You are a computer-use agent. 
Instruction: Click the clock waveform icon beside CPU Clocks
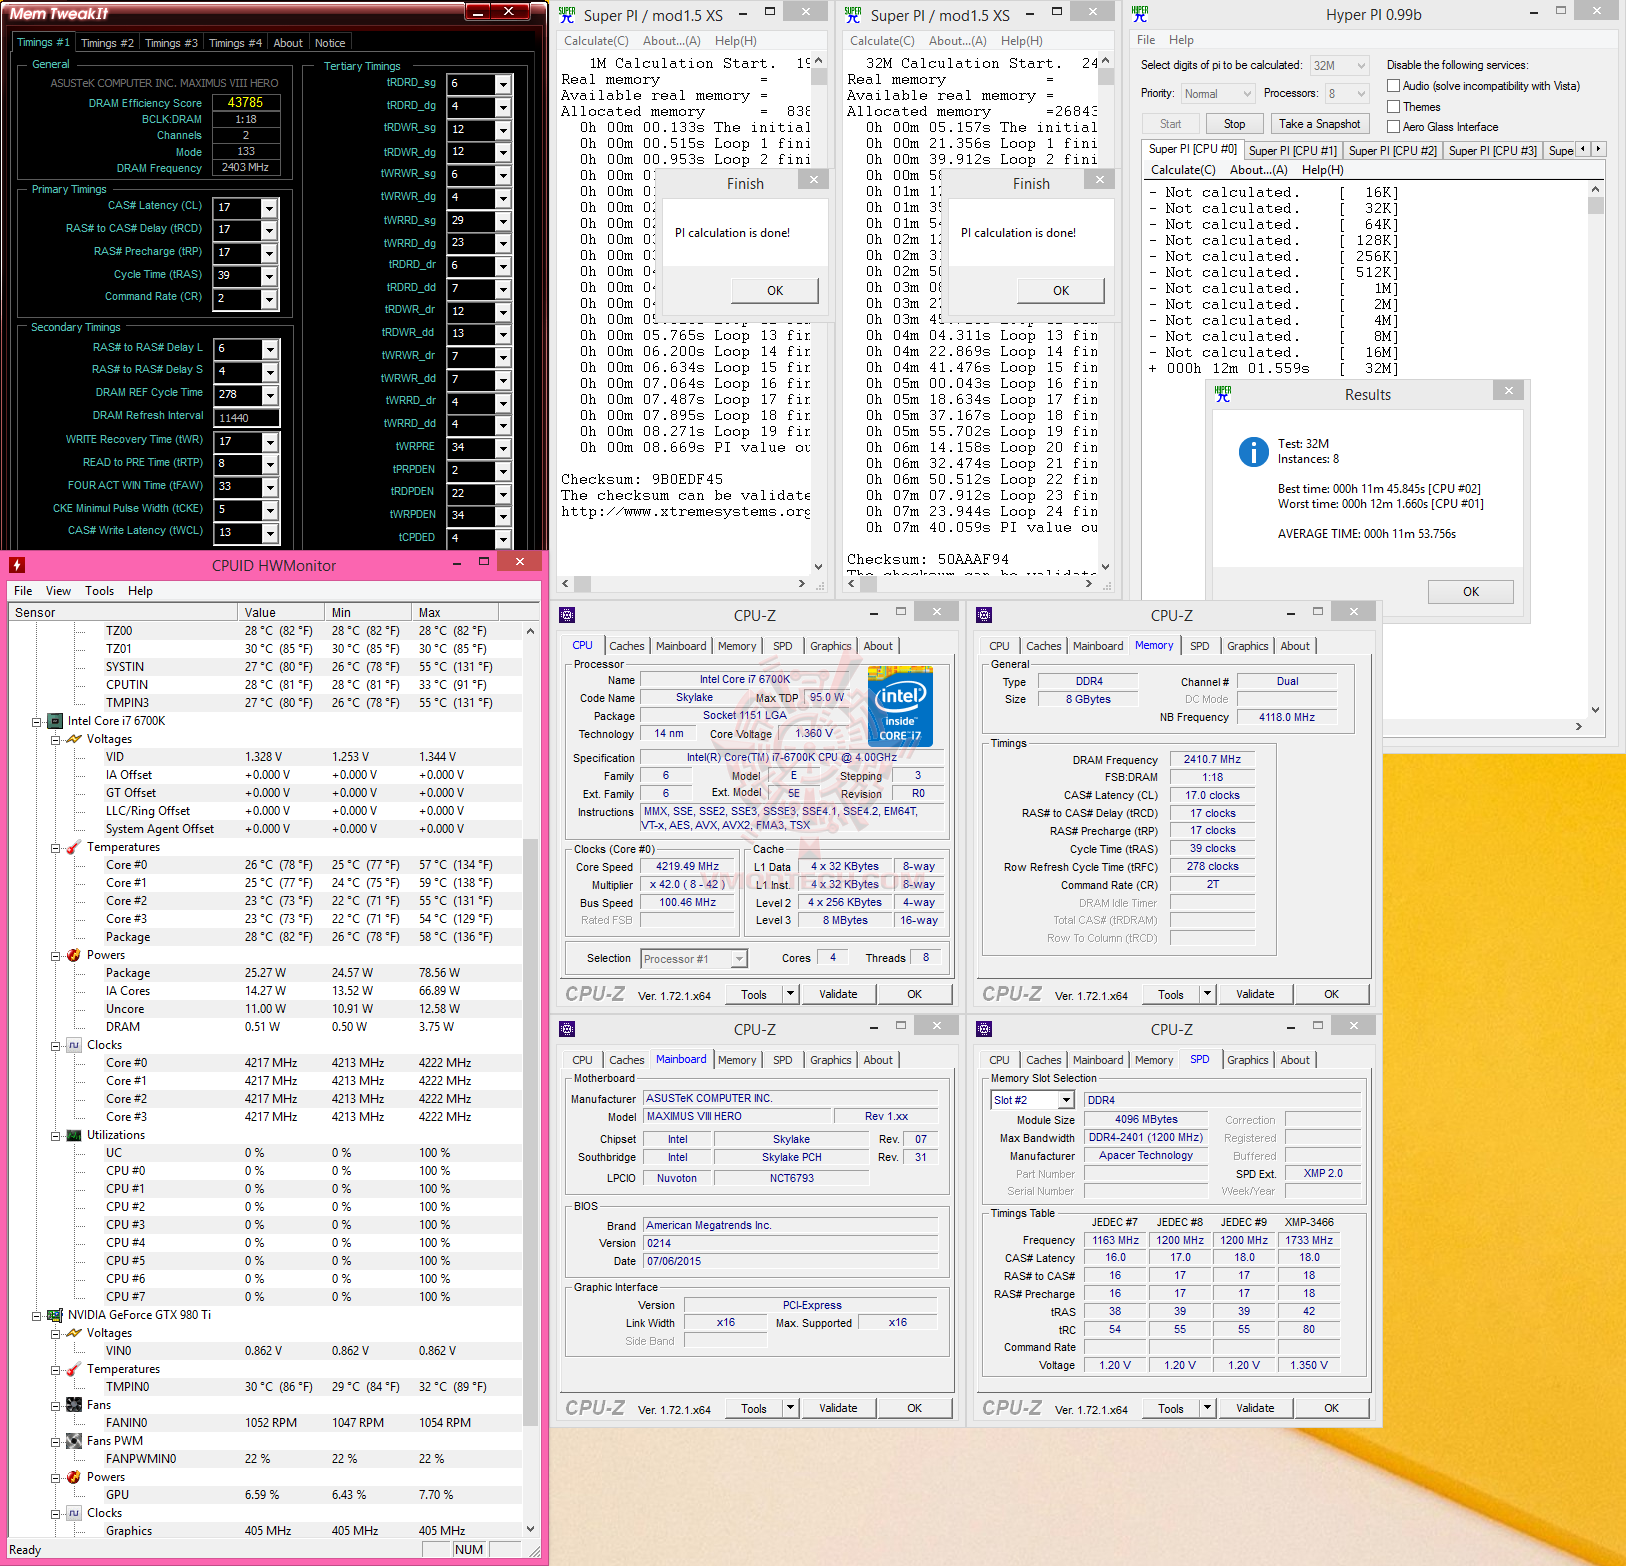point(74,1045)
